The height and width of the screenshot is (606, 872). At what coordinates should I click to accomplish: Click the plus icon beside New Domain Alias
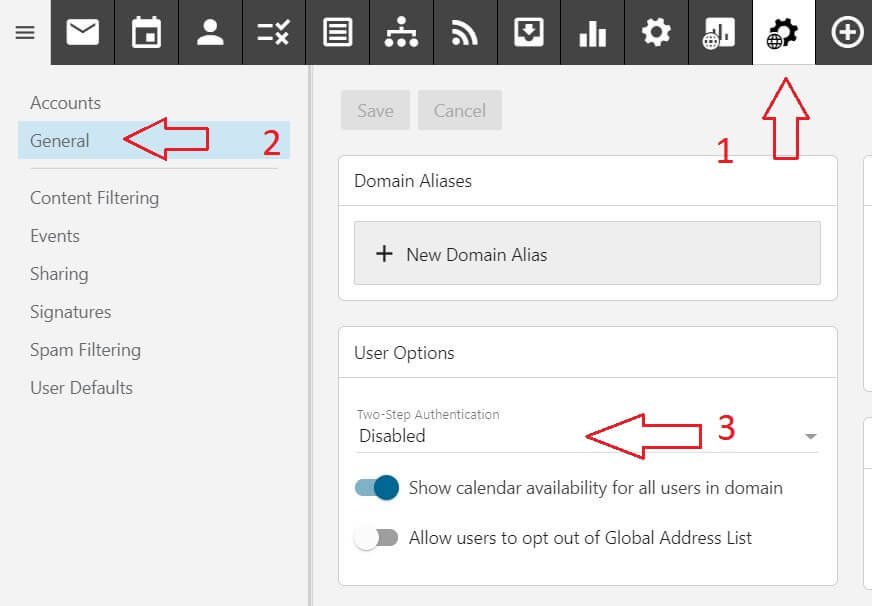[x=384, y=254]
